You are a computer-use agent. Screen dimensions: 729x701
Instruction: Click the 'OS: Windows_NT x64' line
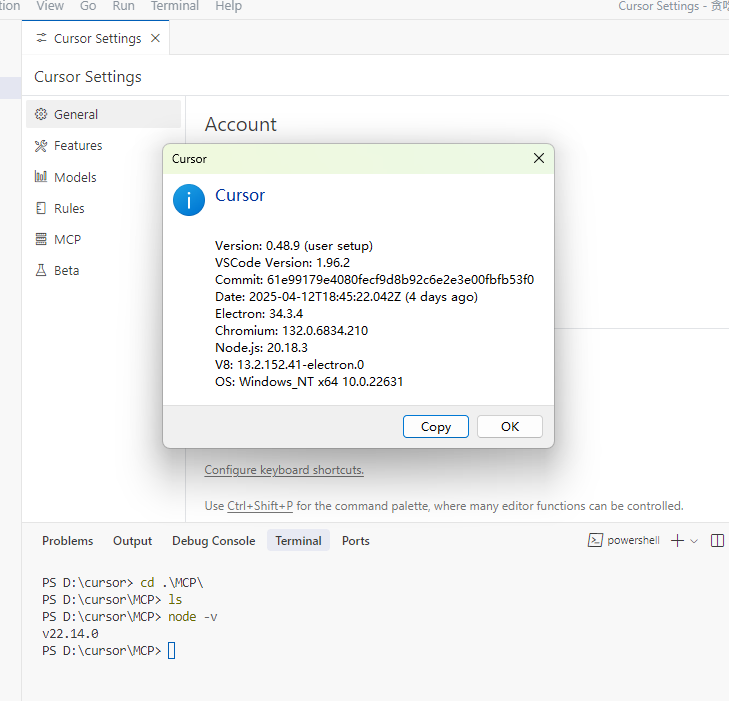(x=309, y=382)
